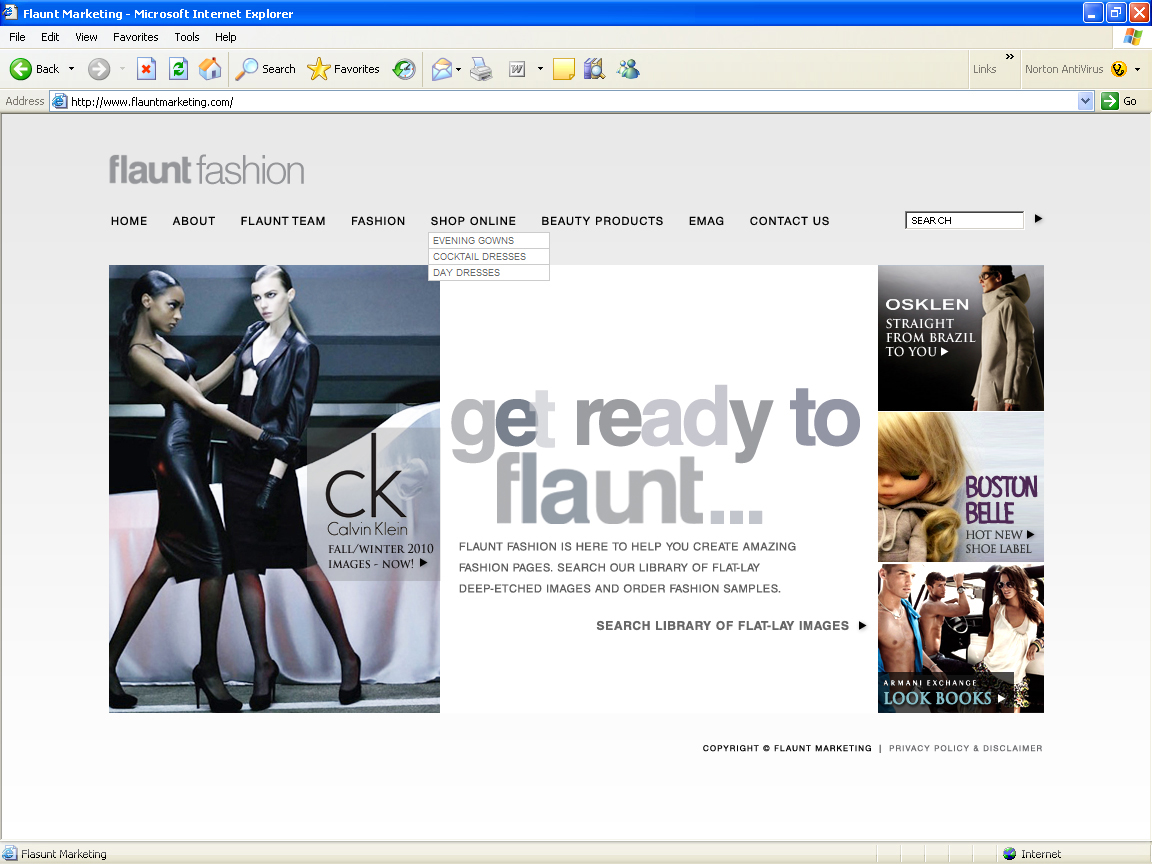Select Day Dresses from the submenu
The width and height of the screenshot is (1152, 864).
click(489, 273)
